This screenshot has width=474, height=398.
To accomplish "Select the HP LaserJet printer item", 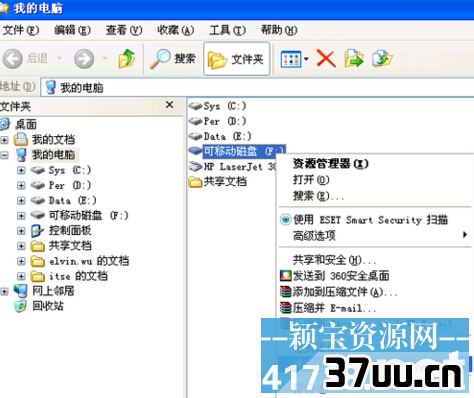I will pos(232,166).
